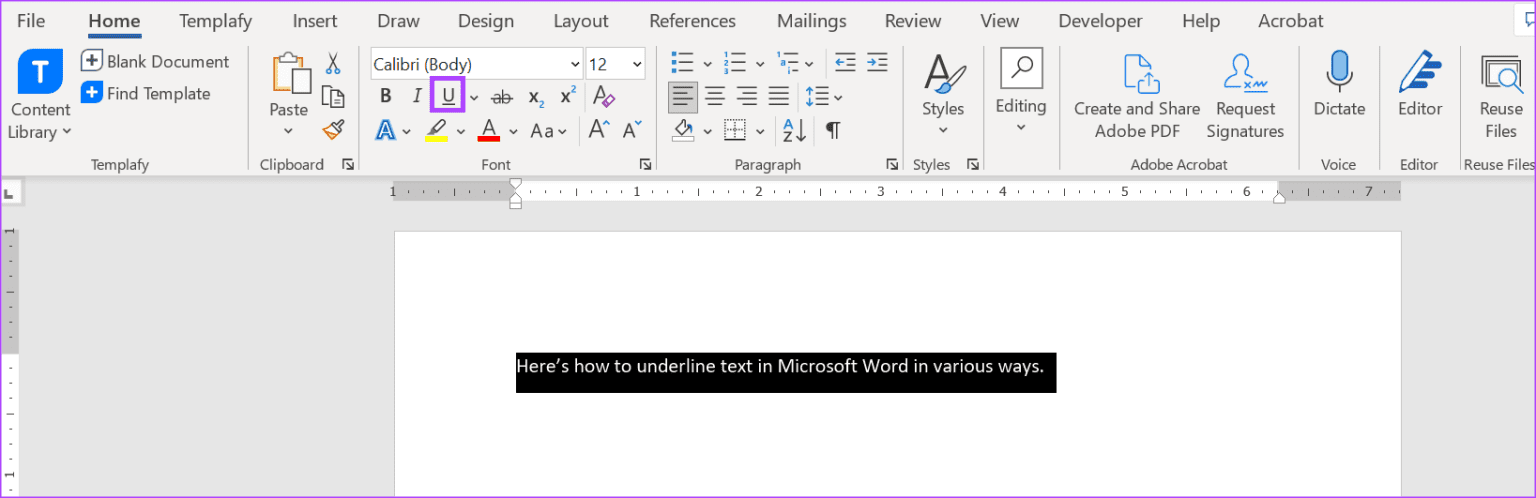This screenshot has height=498, width=1536.
Task: Toggle Strikethrough formatting
Action: [x=503, y=97]
